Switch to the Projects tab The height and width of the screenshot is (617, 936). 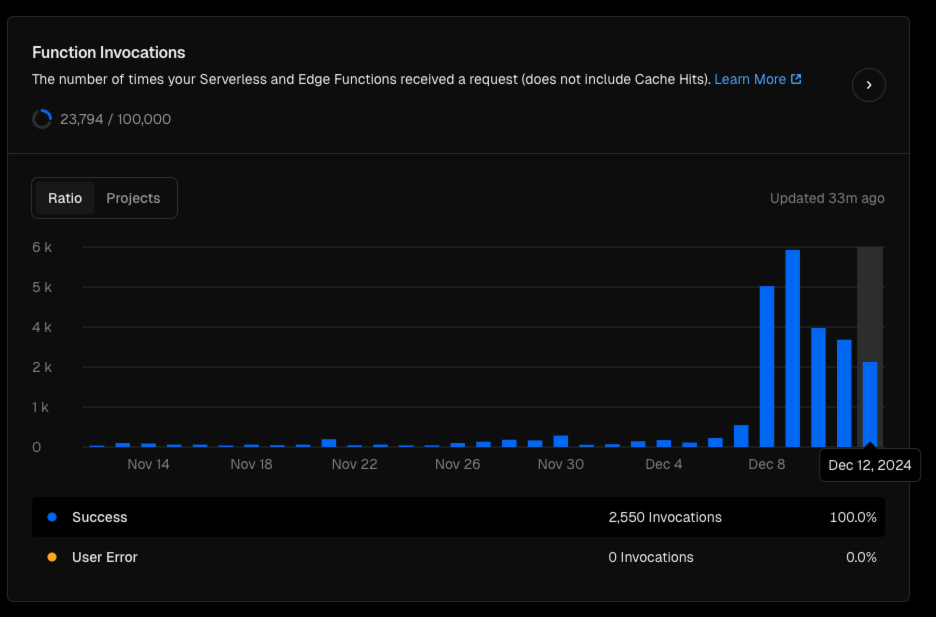point(133,198)
